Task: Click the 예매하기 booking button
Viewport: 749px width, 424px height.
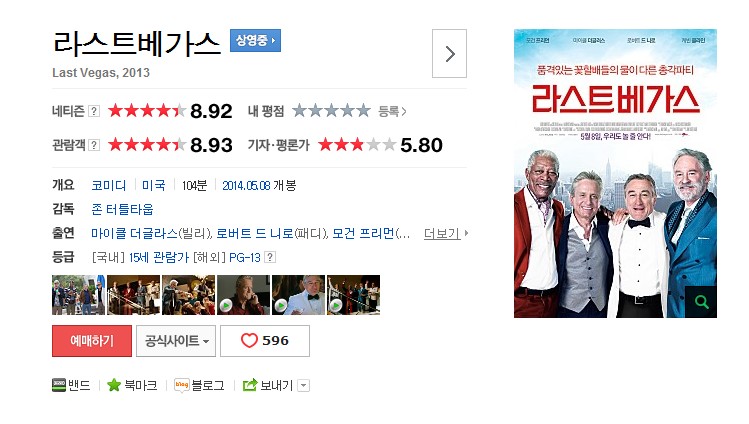Action: 92,341
